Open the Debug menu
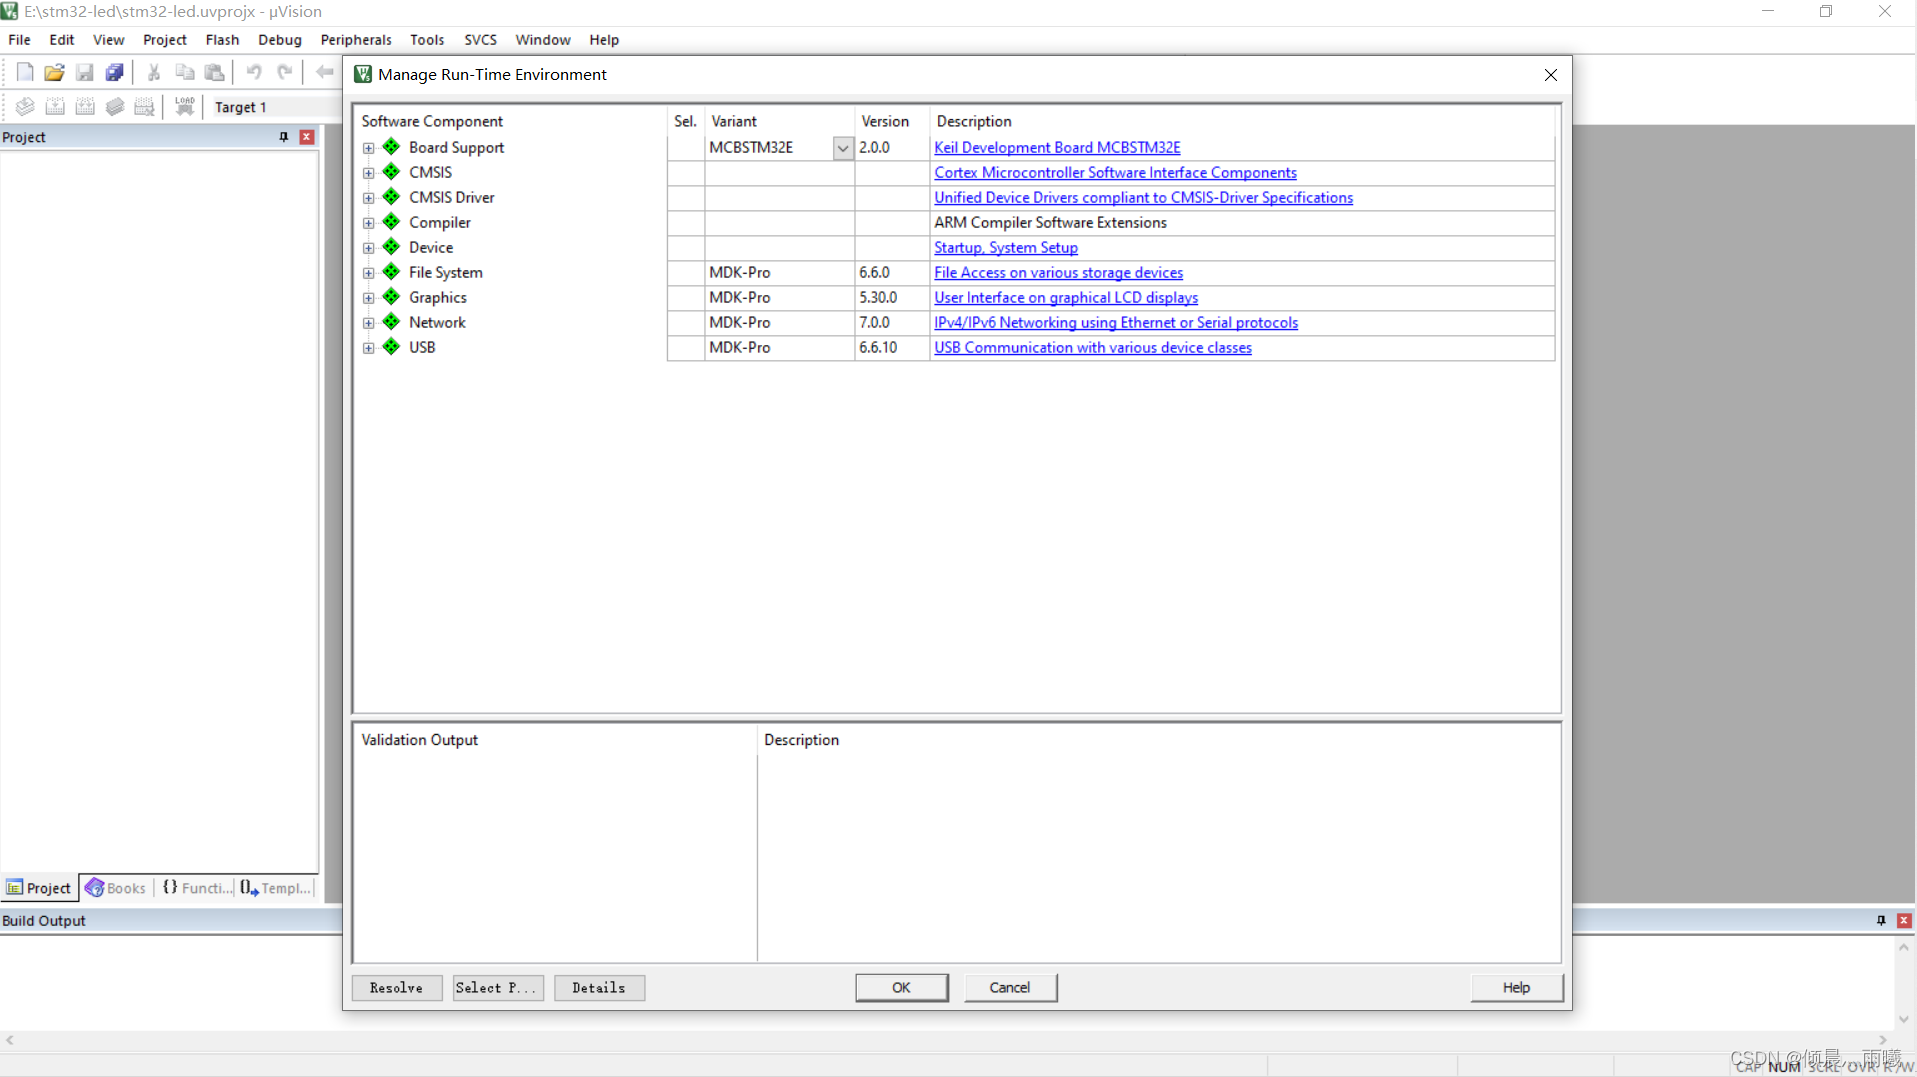Image resolution: width=1917 pixels, height=1077 pixels. click(279, 40)
